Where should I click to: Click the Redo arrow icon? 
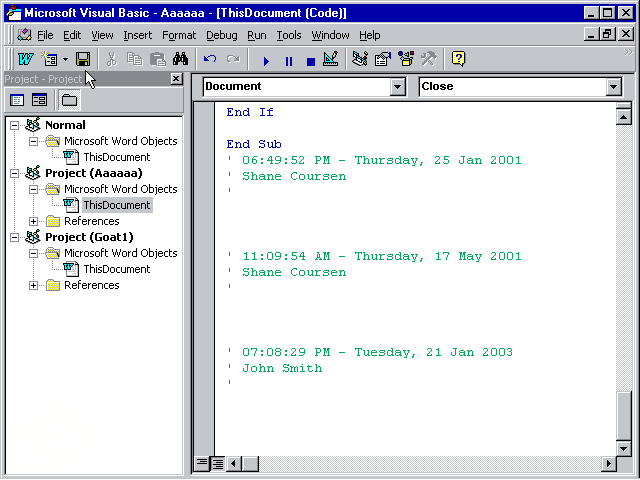233,59
